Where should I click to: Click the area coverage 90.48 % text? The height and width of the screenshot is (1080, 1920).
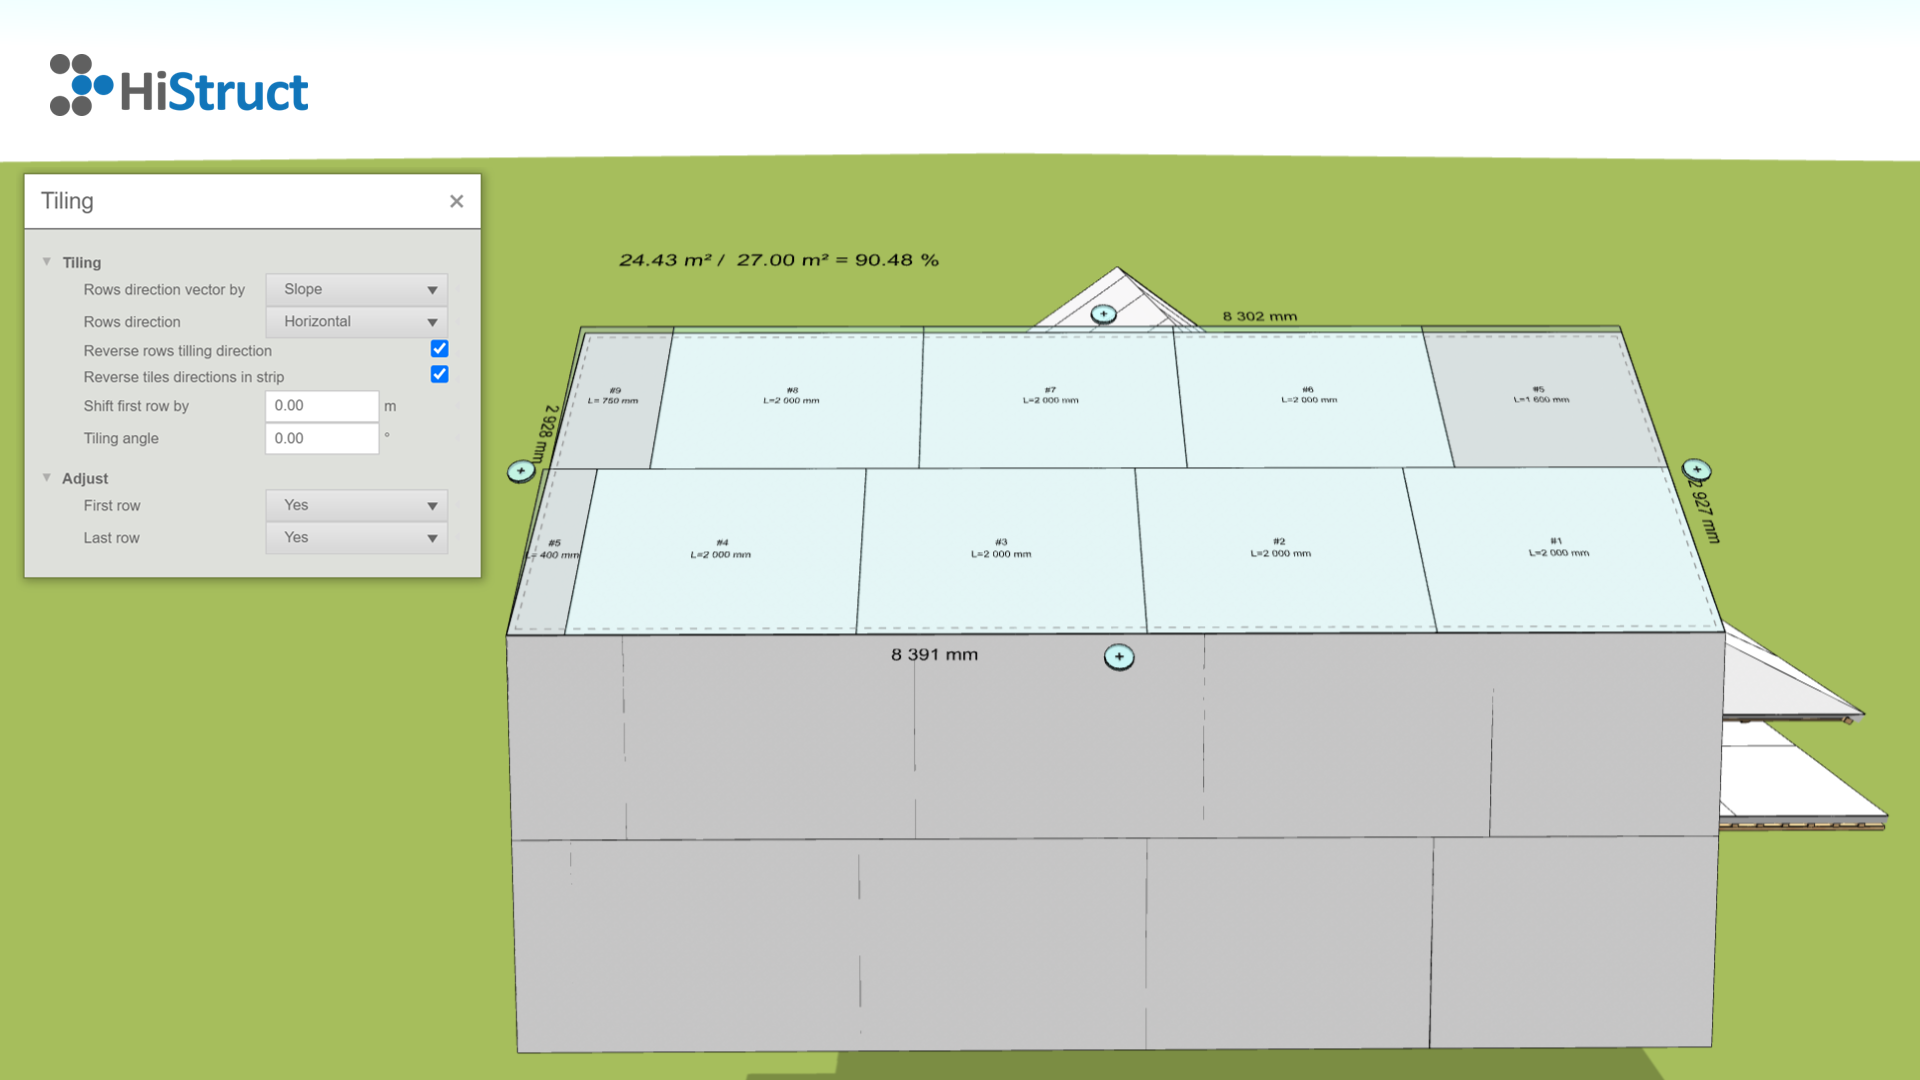point(779,260)
